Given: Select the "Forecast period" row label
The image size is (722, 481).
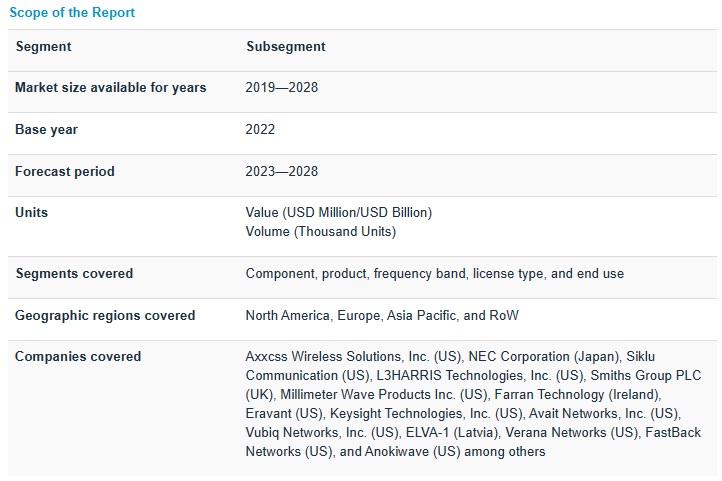Looking at the screenshot, I should click(64, 172).
